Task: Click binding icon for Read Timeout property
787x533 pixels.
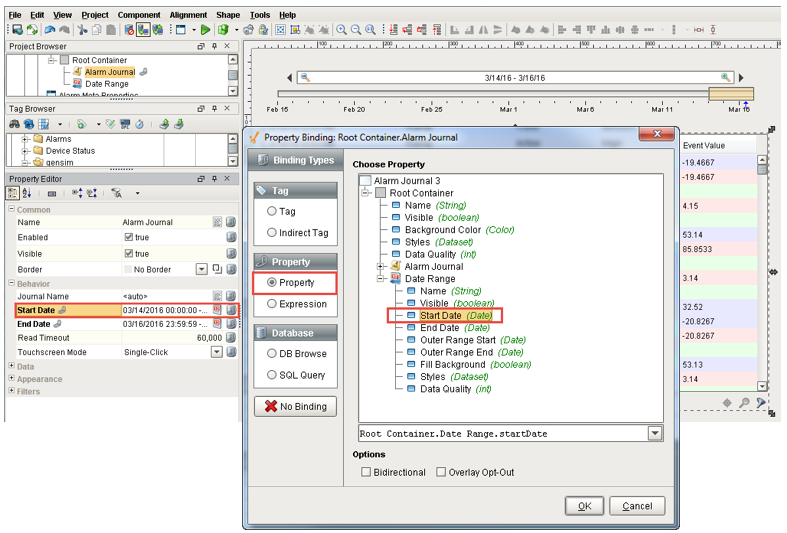Action: click(x=231, y=338)
